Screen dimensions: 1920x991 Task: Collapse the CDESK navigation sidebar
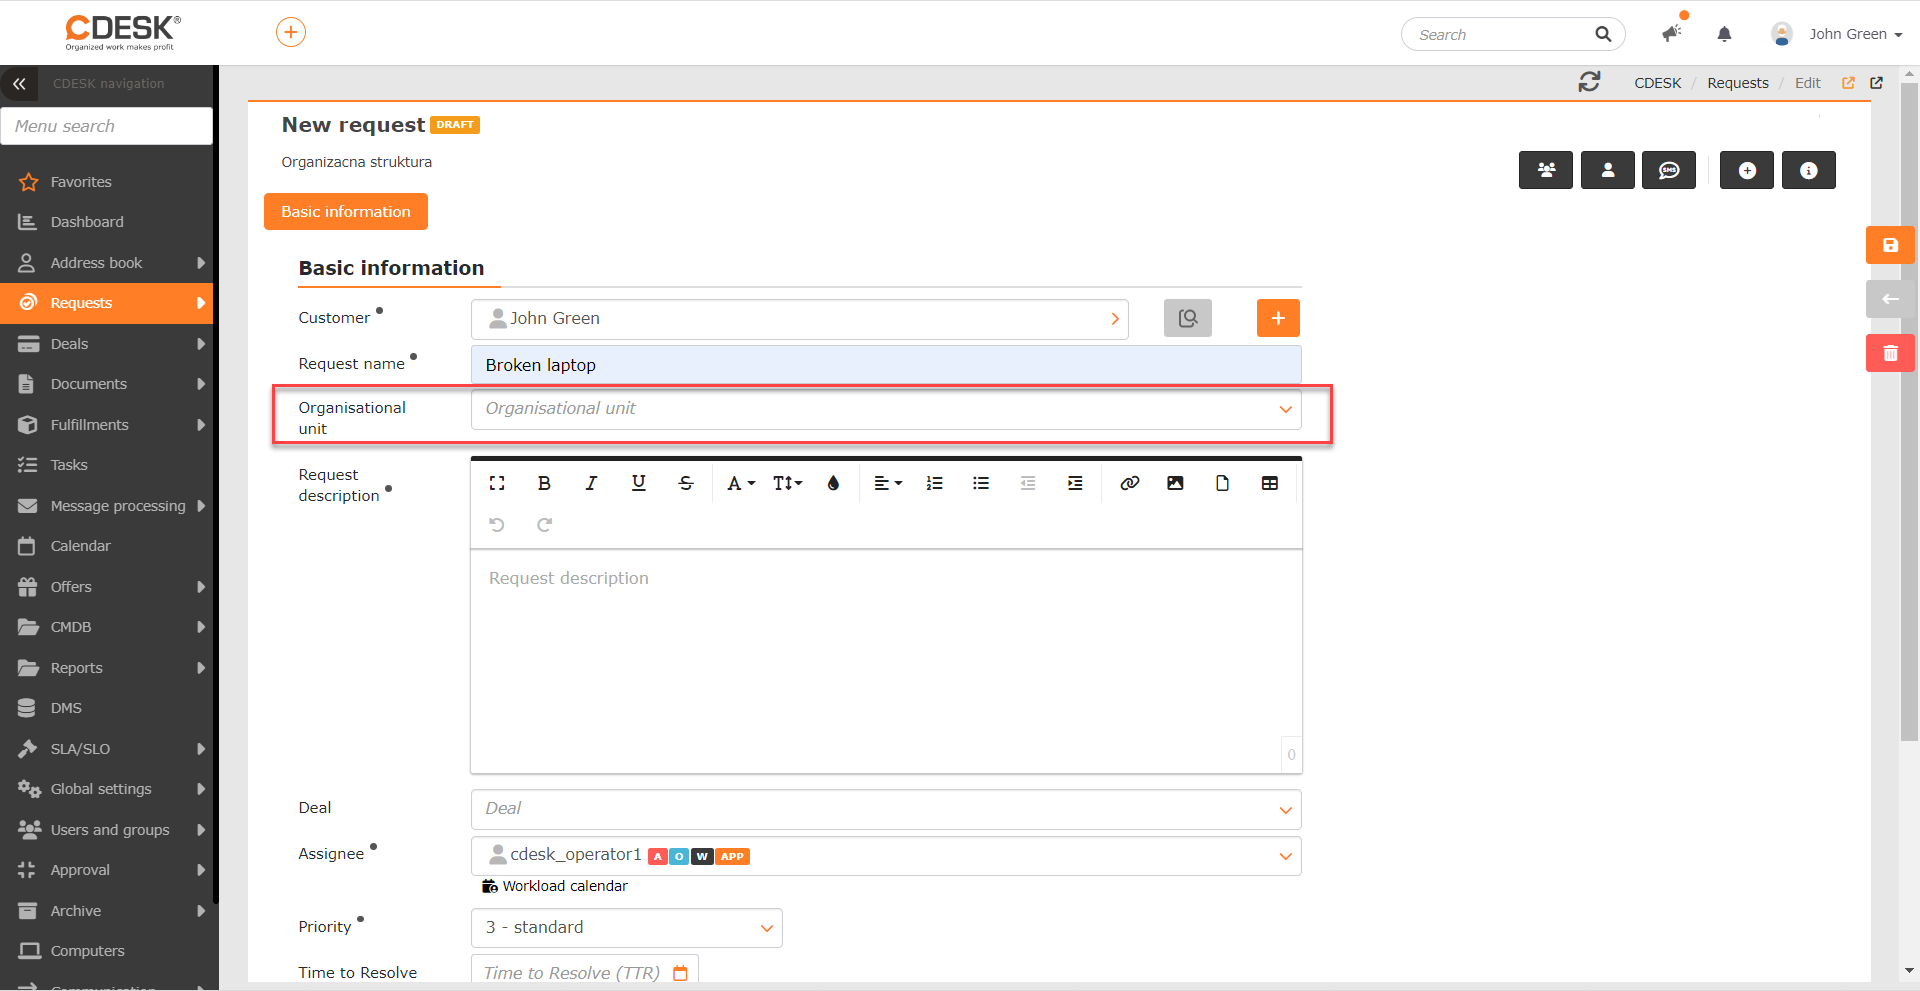coord(19,84)
